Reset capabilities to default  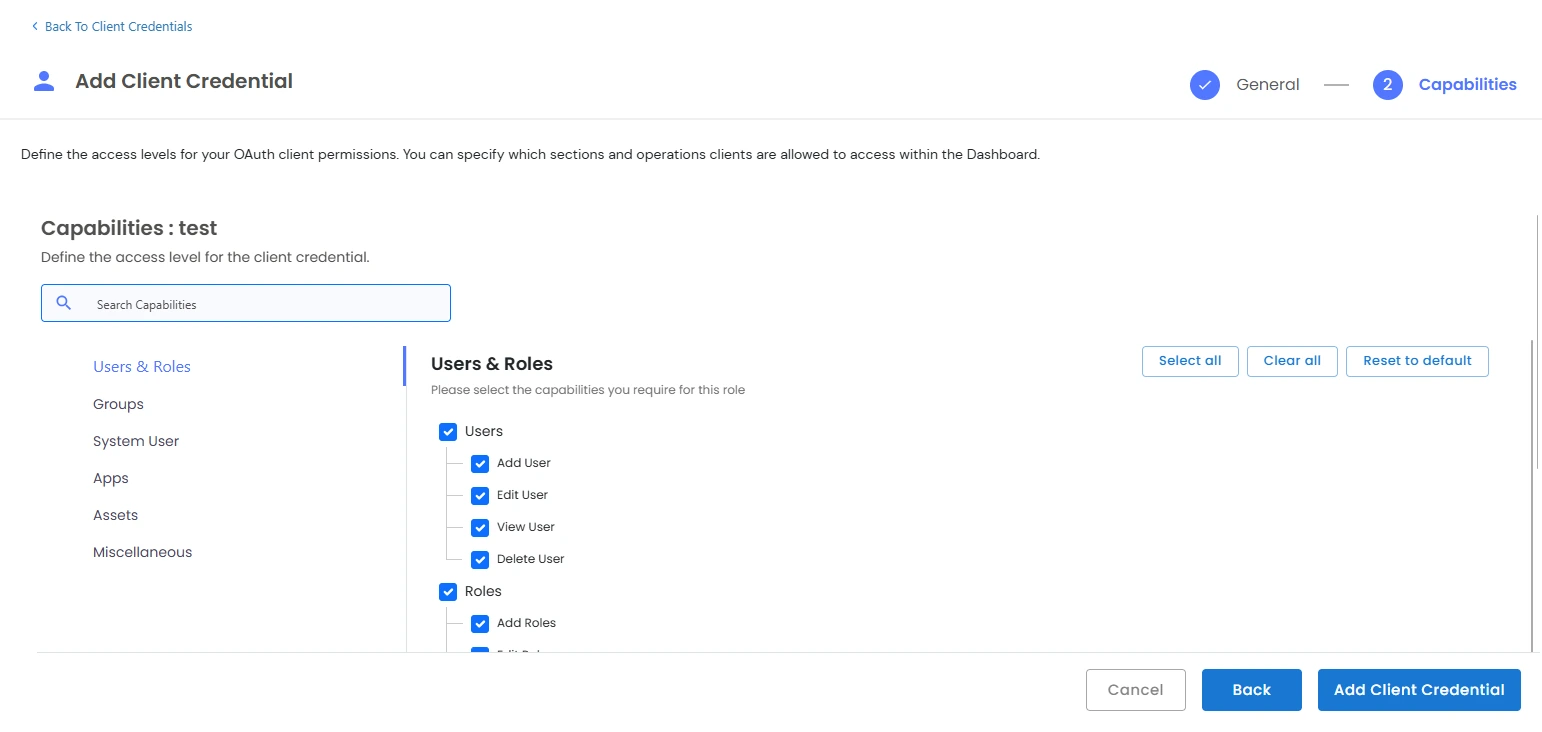(1417, 361)
